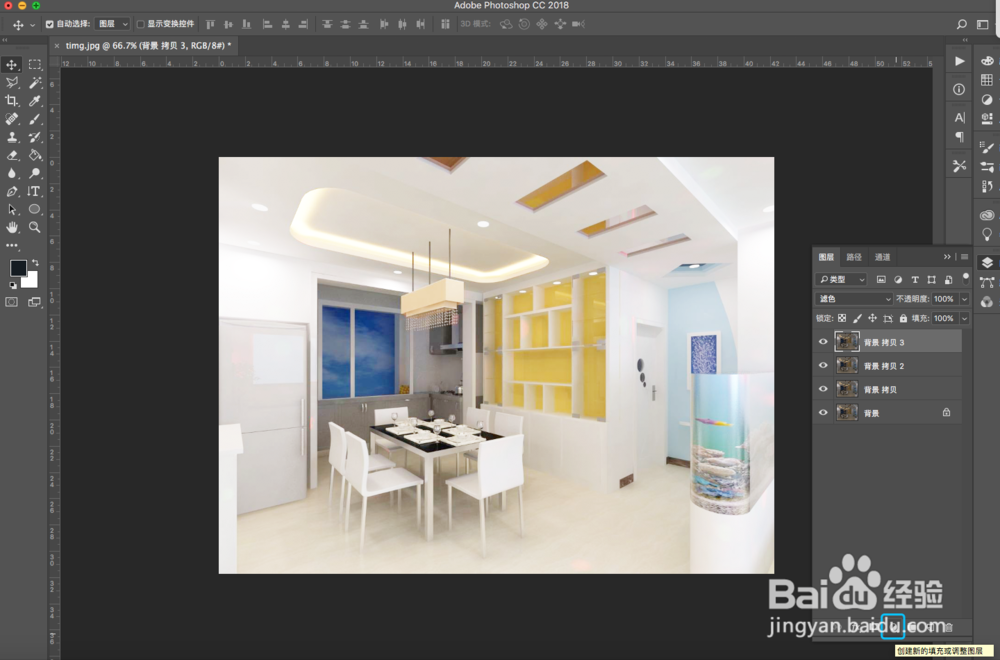Switch to the 通道 tab
The image size is (1000, 660).
(x=882, y=257)
